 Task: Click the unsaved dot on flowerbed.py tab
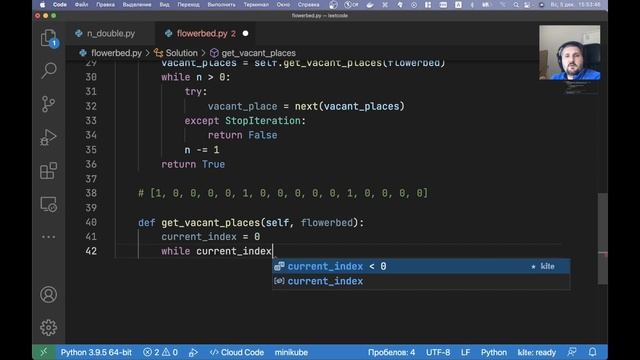click(x=245, y=33)
